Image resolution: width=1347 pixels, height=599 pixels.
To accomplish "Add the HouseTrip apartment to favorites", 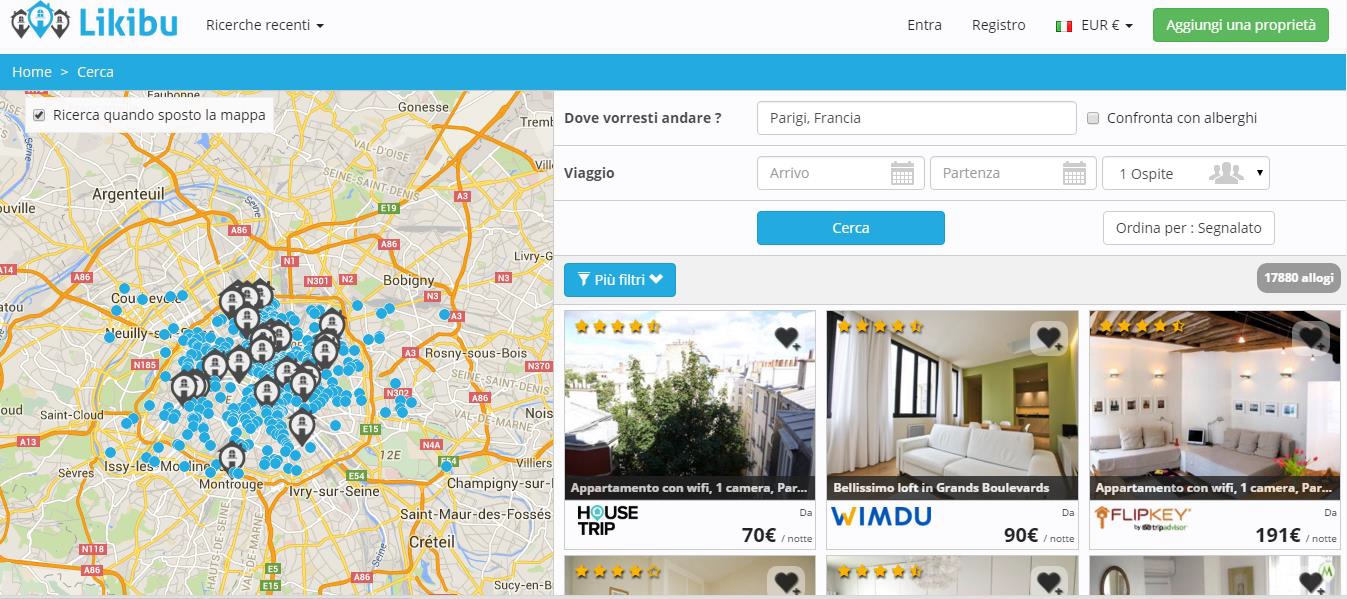I will (787, 338).
